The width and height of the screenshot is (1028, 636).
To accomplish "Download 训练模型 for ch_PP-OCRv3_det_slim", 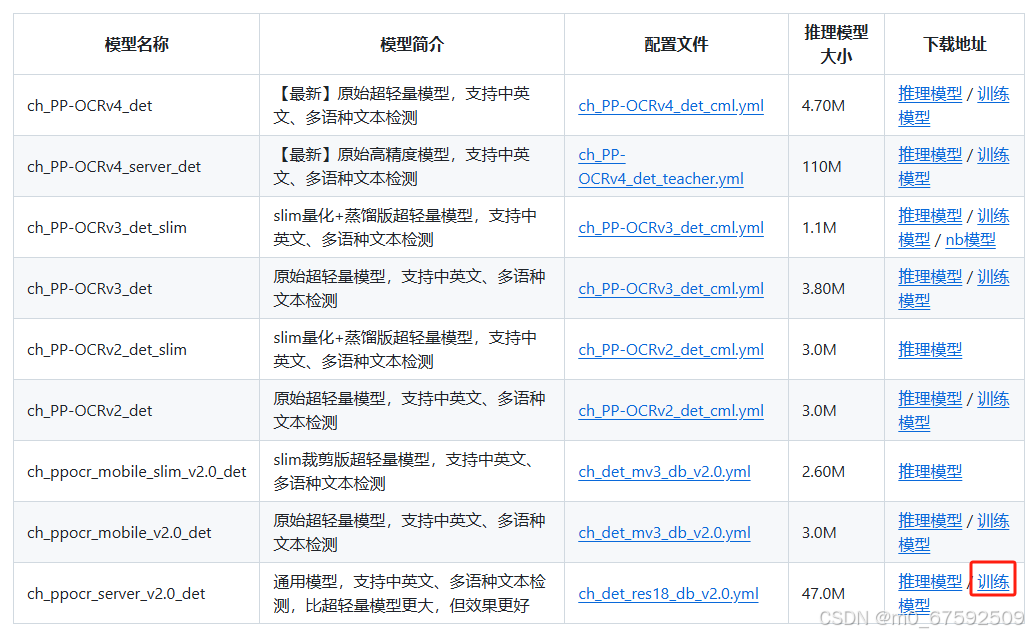I will coord(993,216).
